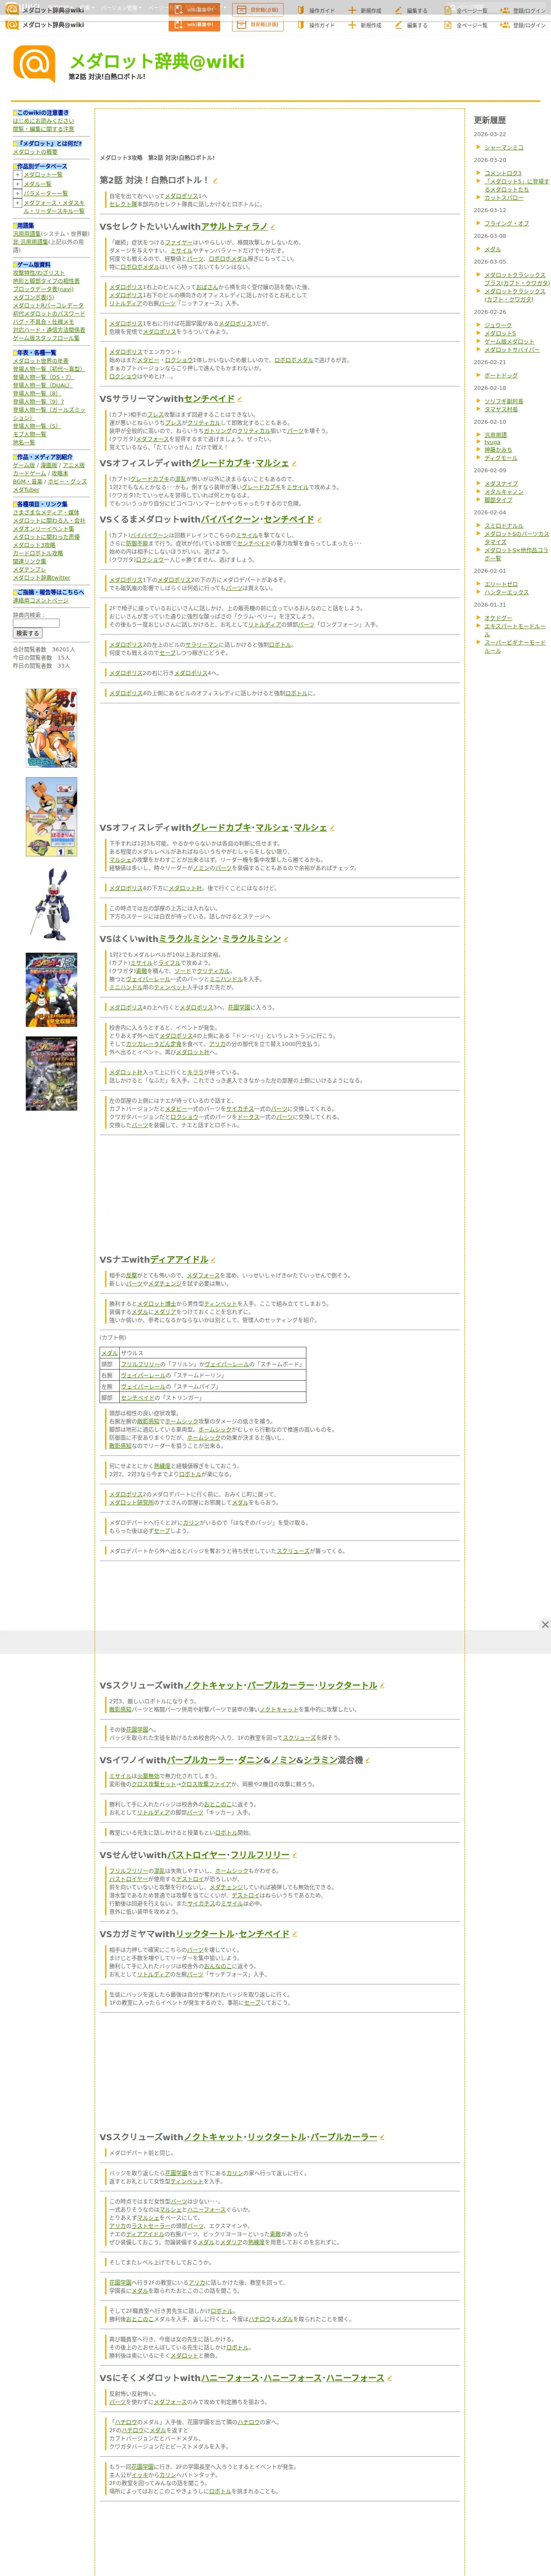551x2576 pixels.
Task: Open モブ人物一覧 in sidebar
Action: tap(29, 434)
